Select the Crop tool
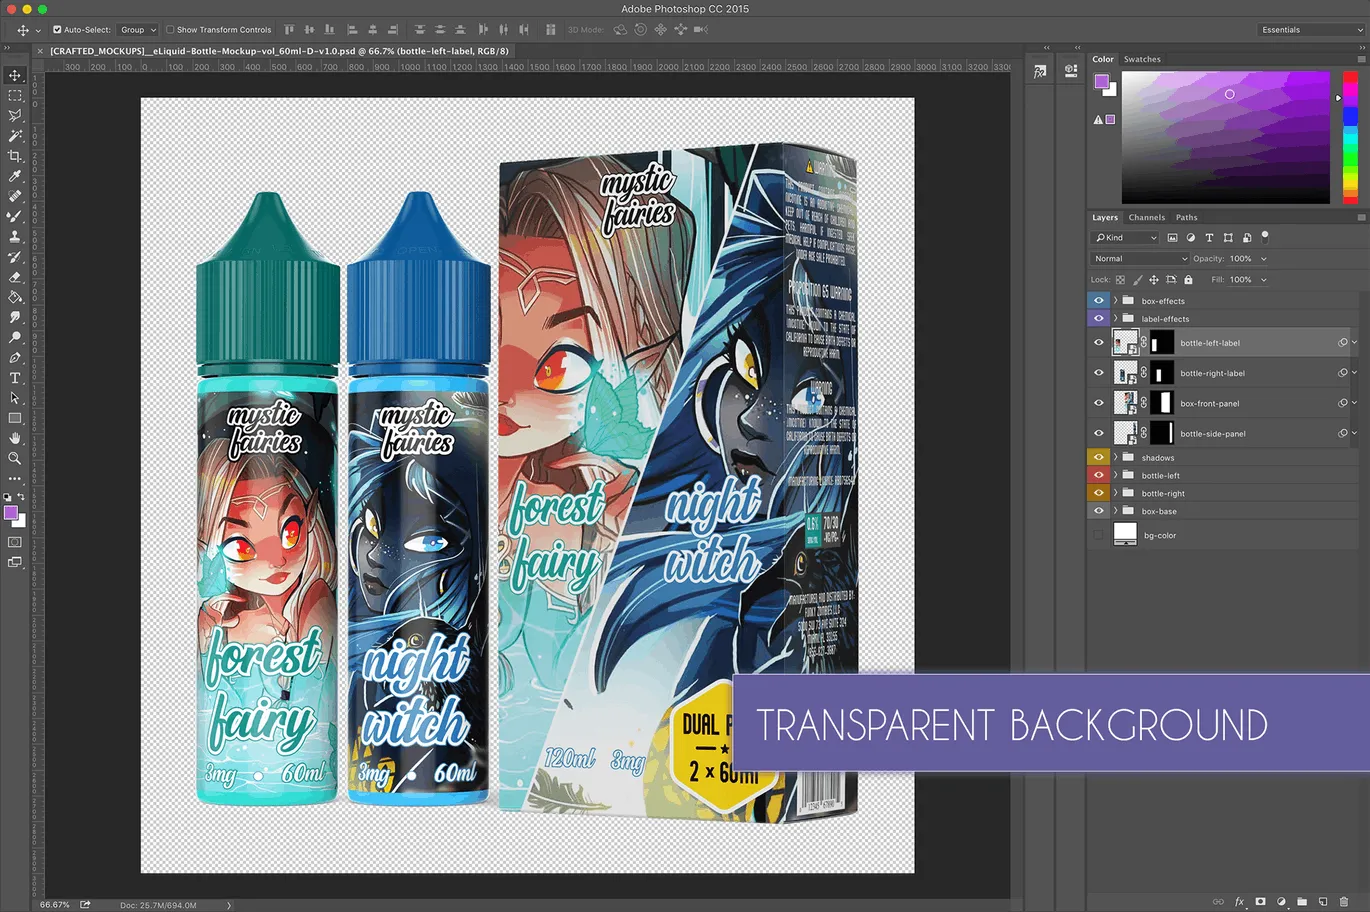The height and width of the screenshot is (912, 1370). 14,155
